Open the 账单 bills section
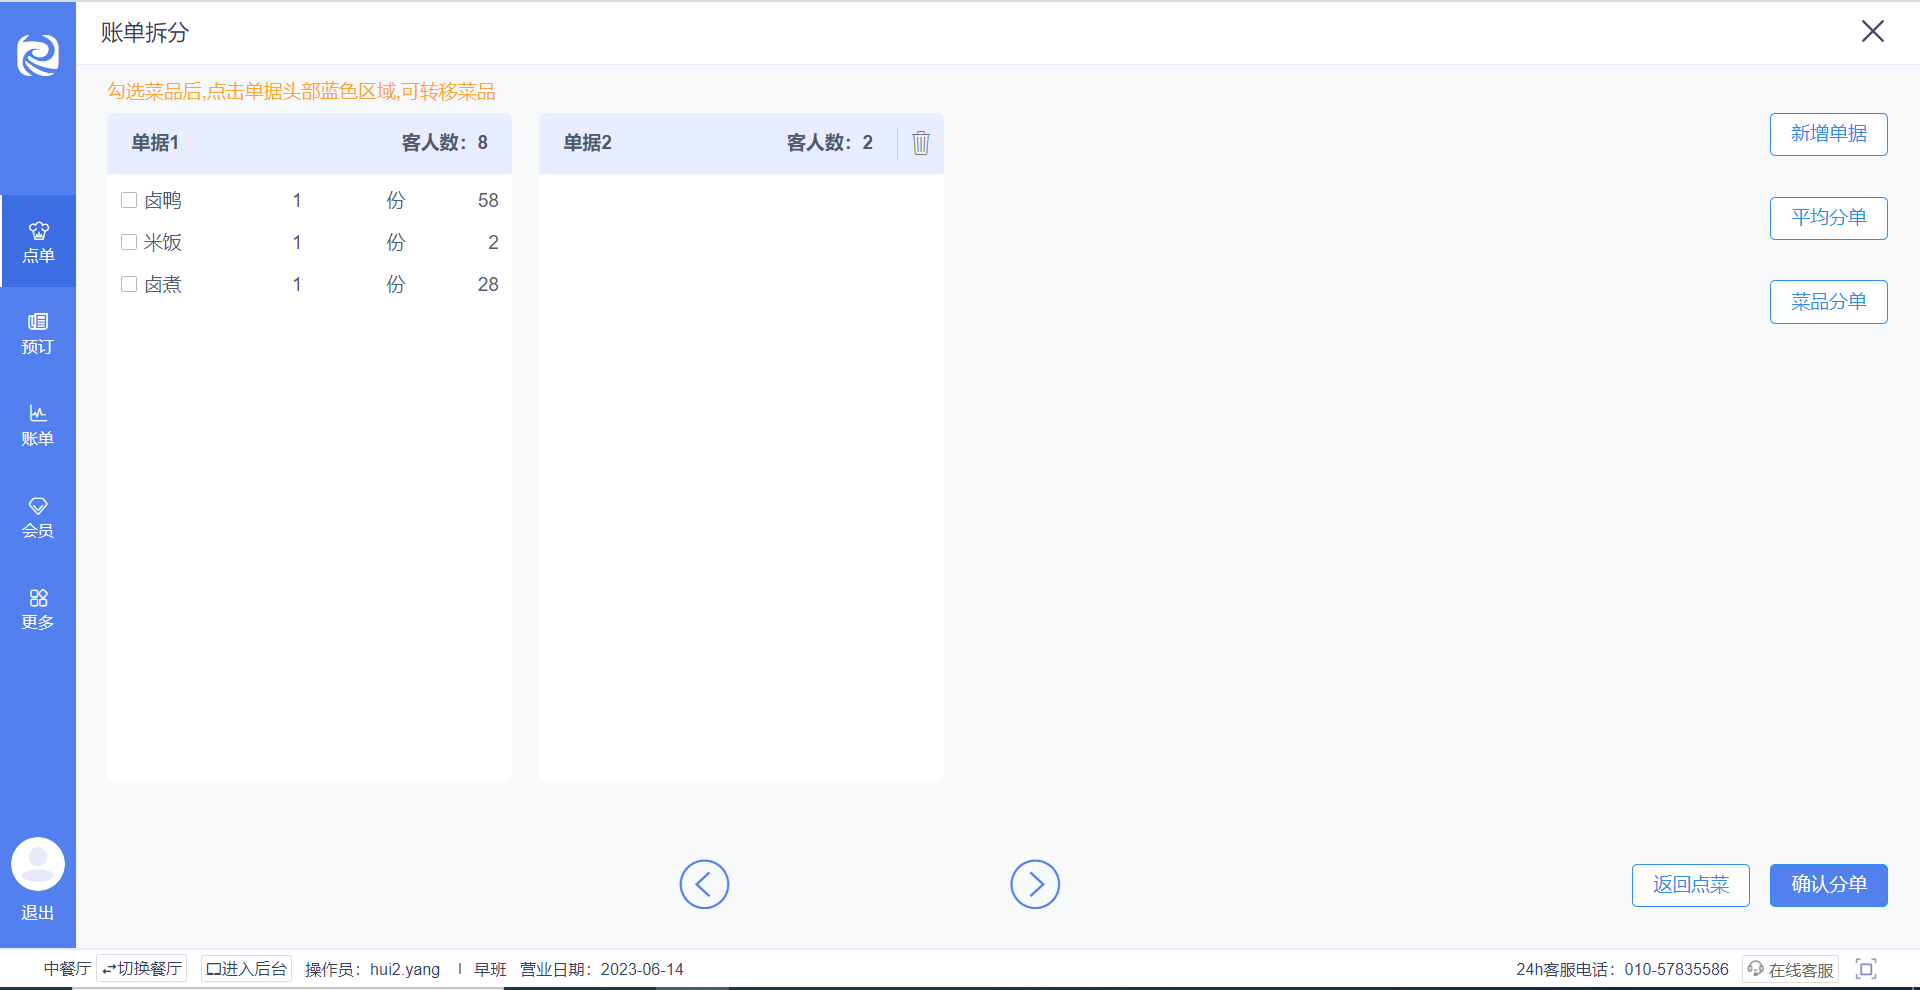1920x990 pixels. (x=38, y=425)
